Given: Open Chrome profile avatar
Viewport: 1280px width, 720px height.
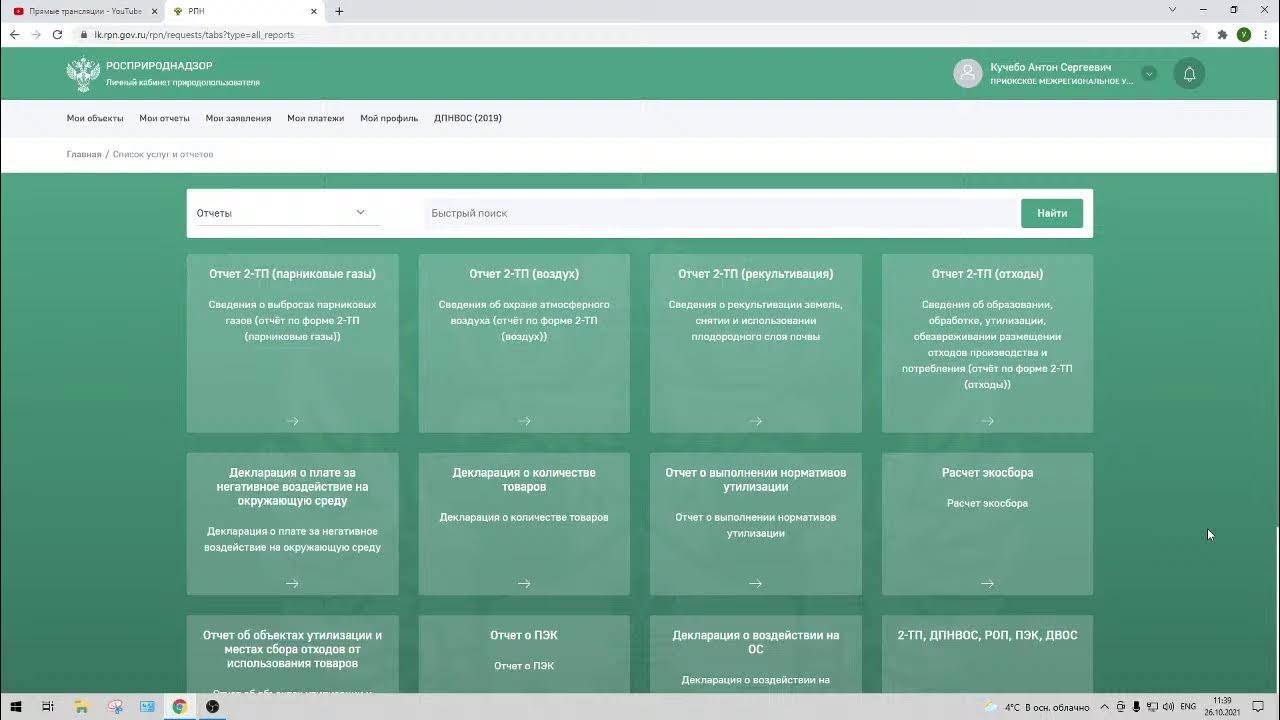Looking at the screenshot, I should [x=1243, y=34].
